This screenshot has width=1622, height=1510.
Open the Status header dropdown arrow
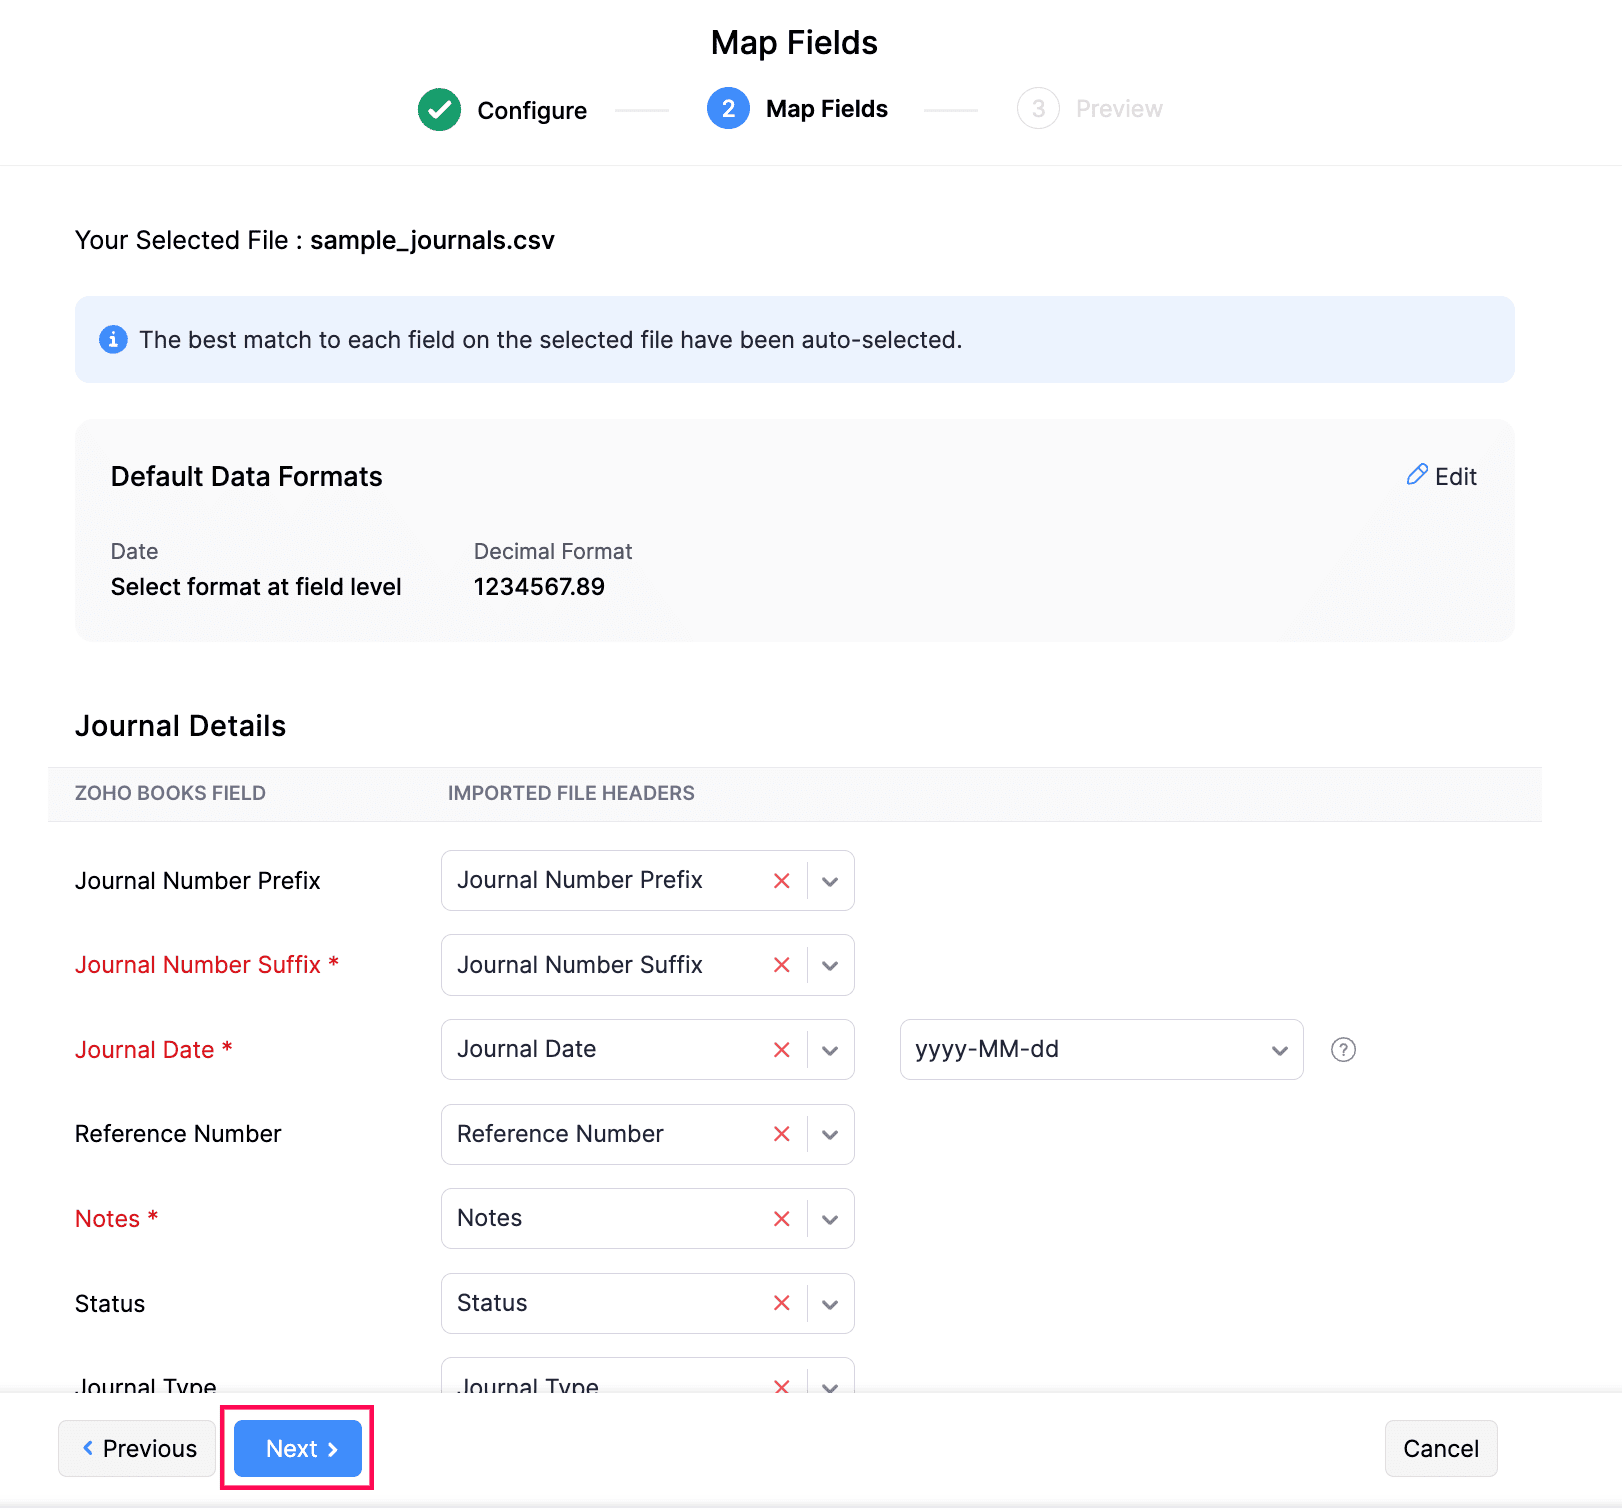click(830, 1303)
